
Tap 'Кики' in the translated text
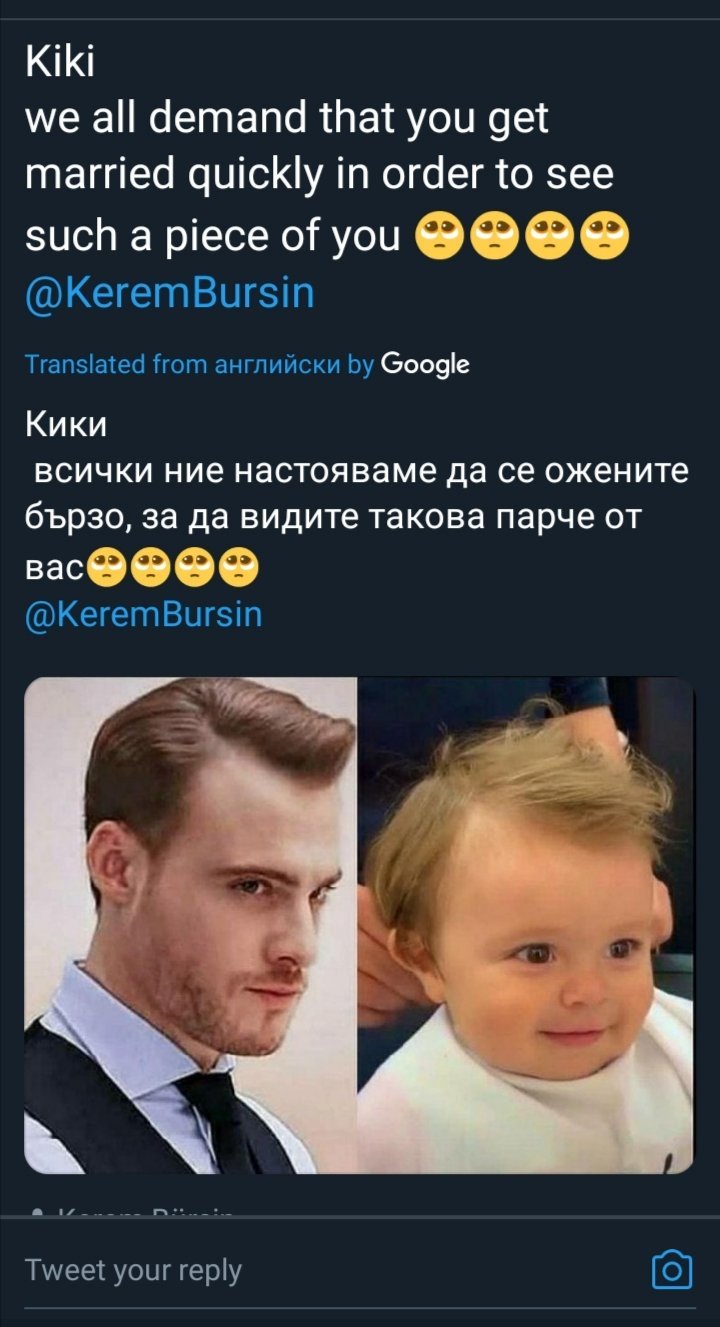point(65,425)
